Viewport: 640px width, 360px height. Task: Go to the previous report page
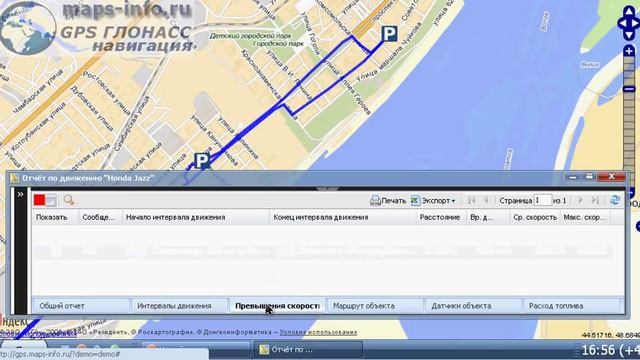[x=486, y=200]
